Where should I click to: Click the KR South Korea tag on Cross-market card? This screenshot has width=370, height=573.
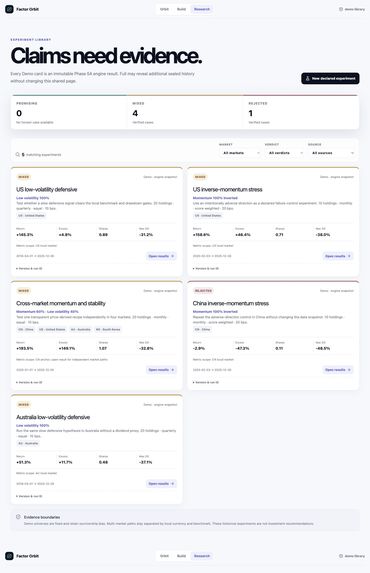pyautogui.click(x=108, y=330)
